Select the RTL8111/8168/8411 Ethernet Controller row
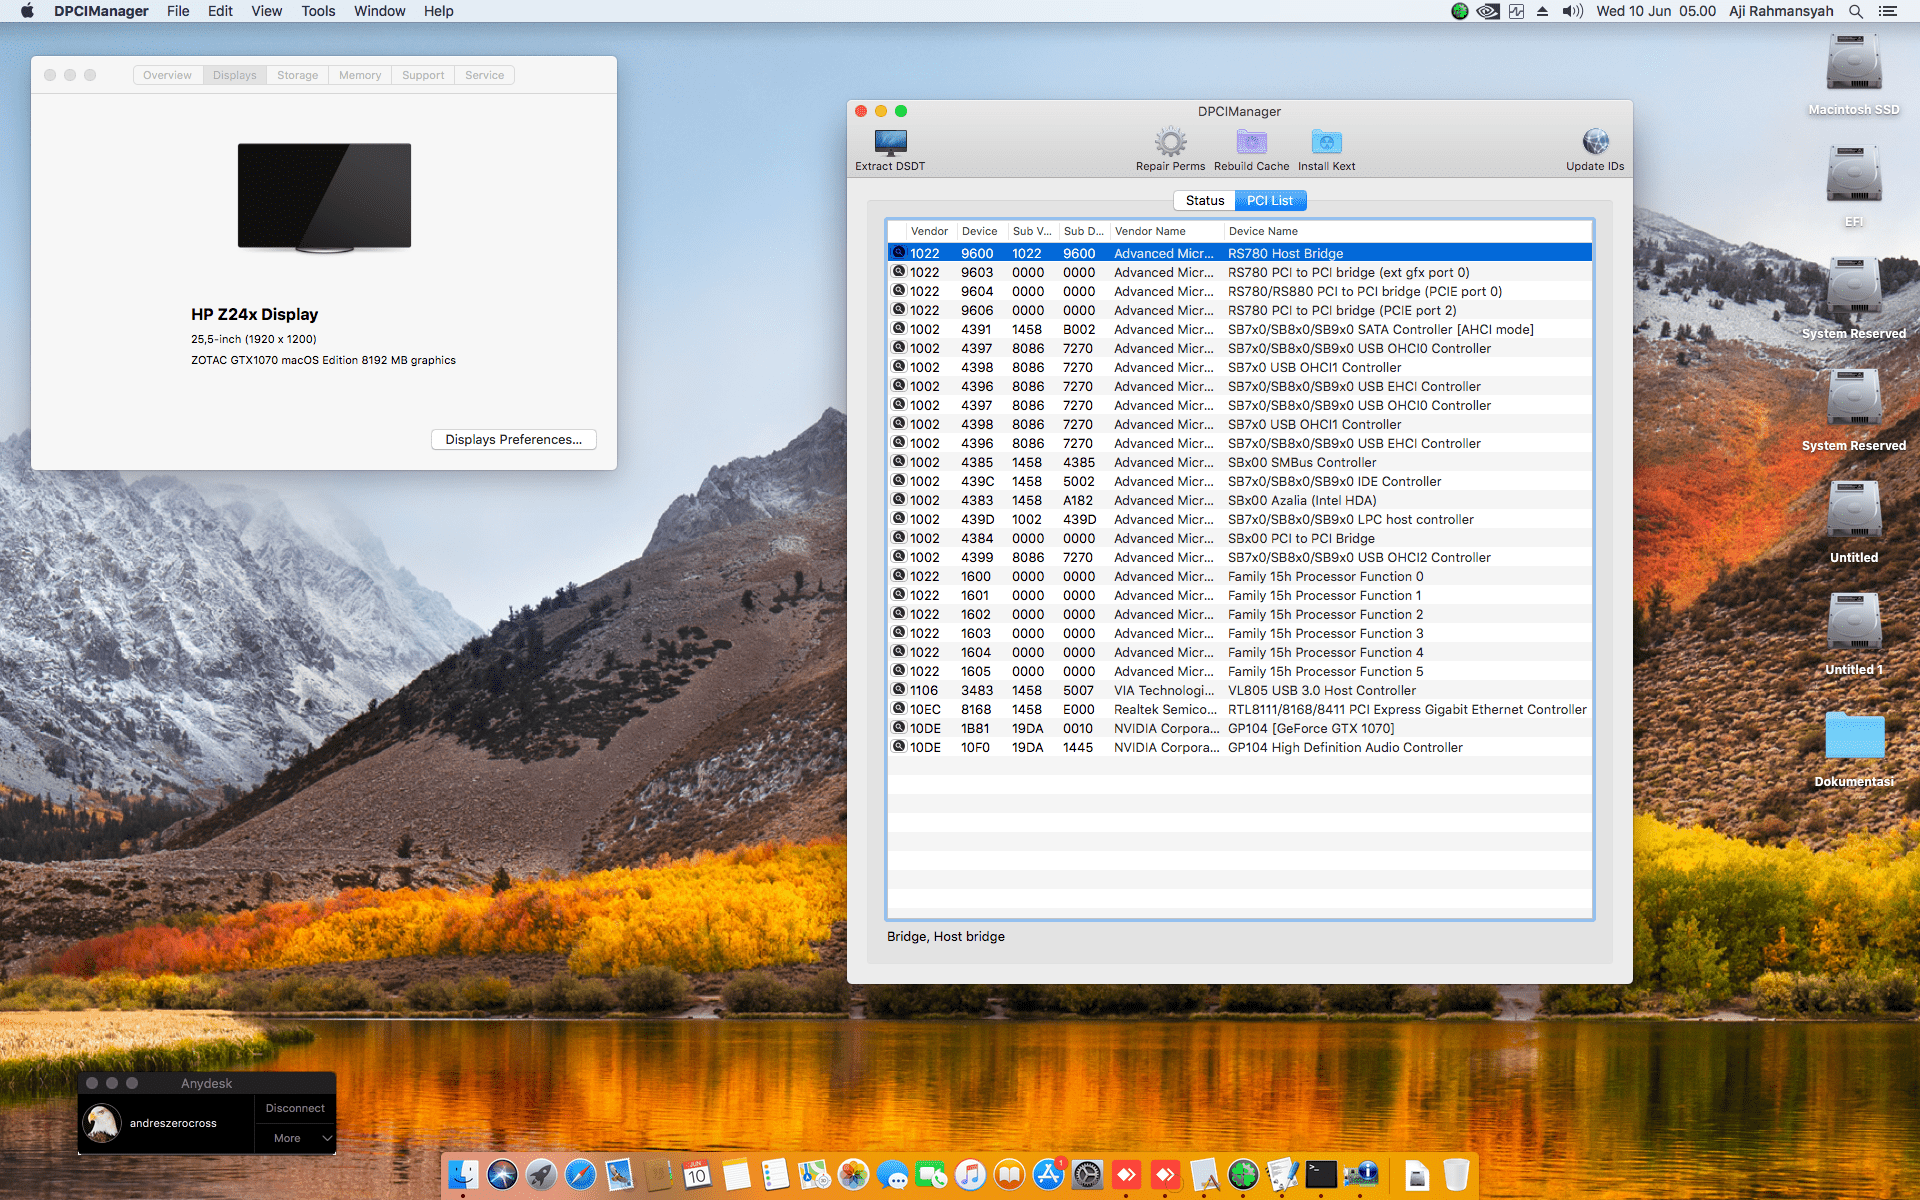1920x1200 pixels. tap(1240, 709)
